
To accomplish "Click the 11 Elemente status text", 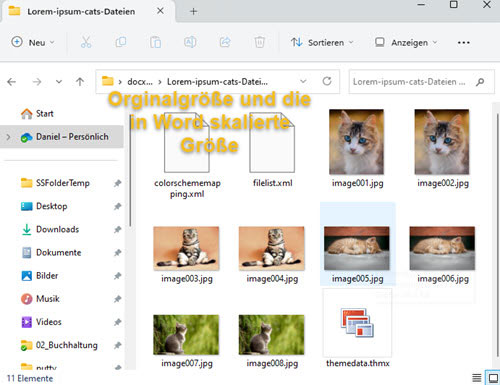I will coord(30,379).
